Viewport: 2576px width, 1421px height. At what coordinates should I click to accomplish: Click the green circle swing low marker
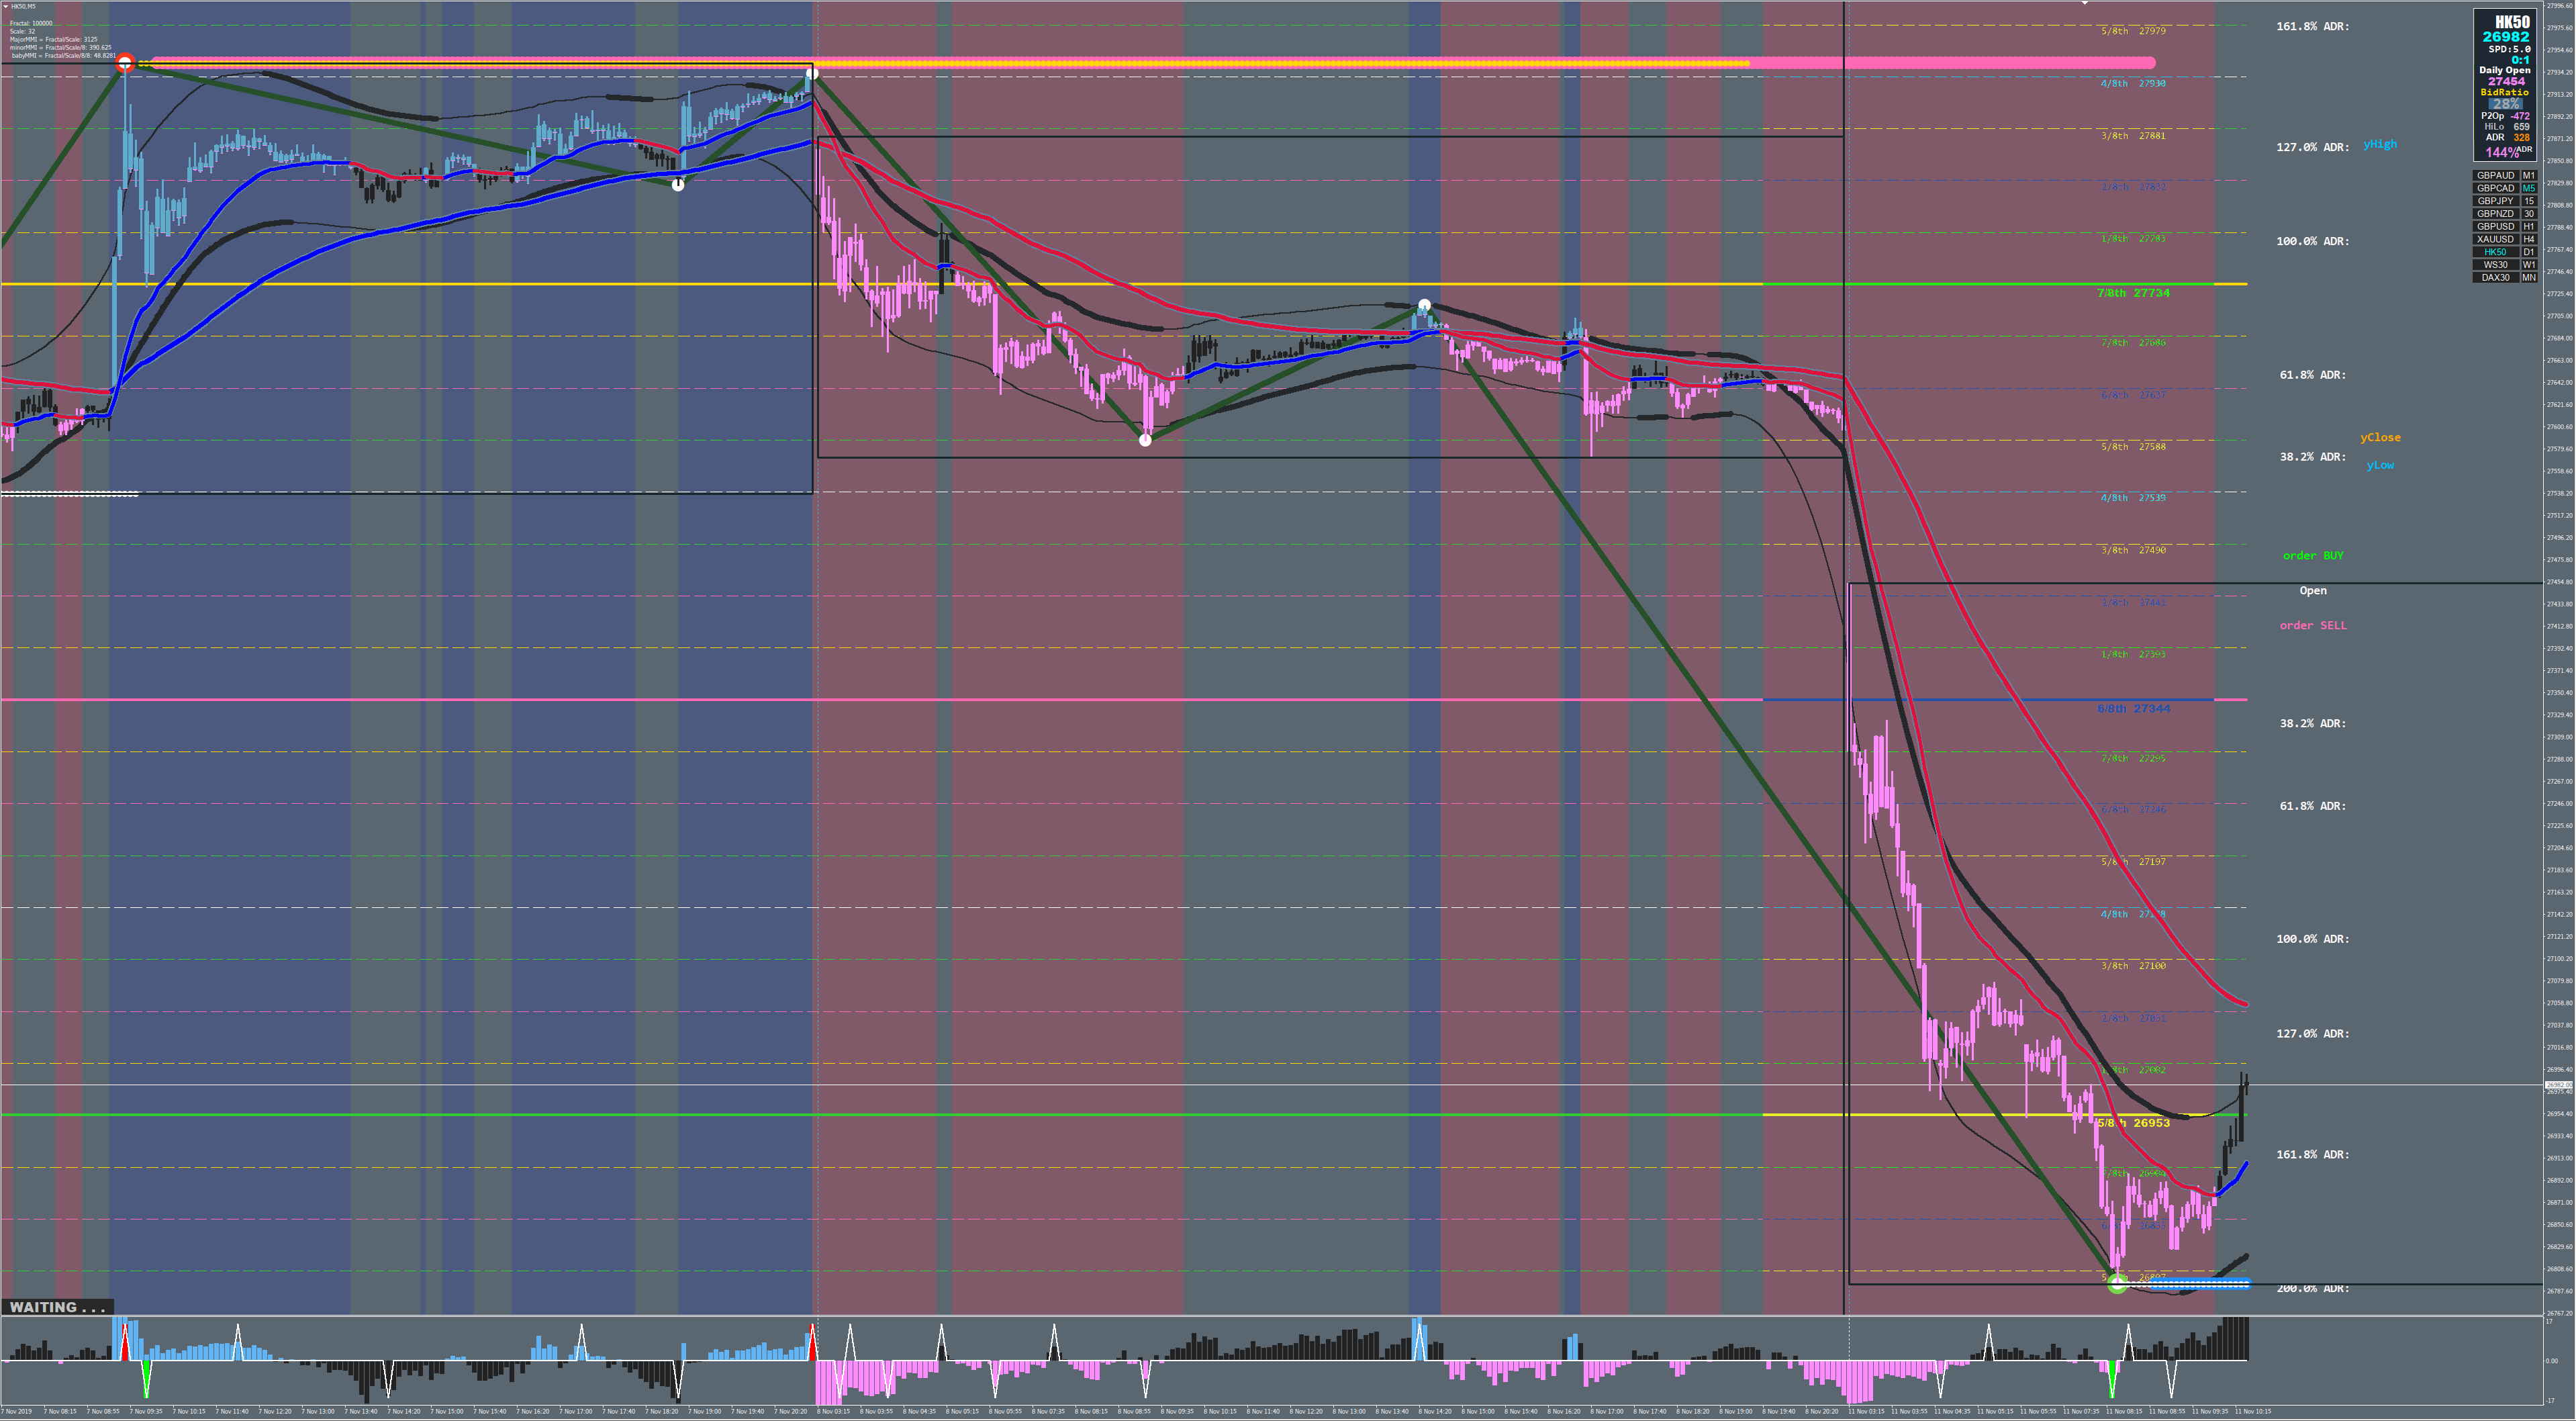2117,1285
